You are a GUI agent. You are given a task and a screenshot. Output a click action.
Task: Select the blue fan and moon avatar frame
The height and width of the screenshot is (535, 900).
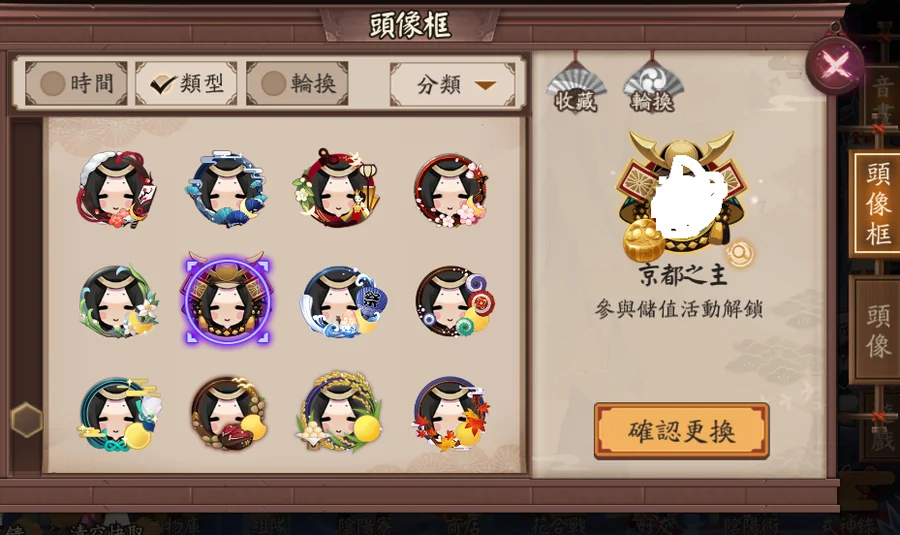(226, 190)
